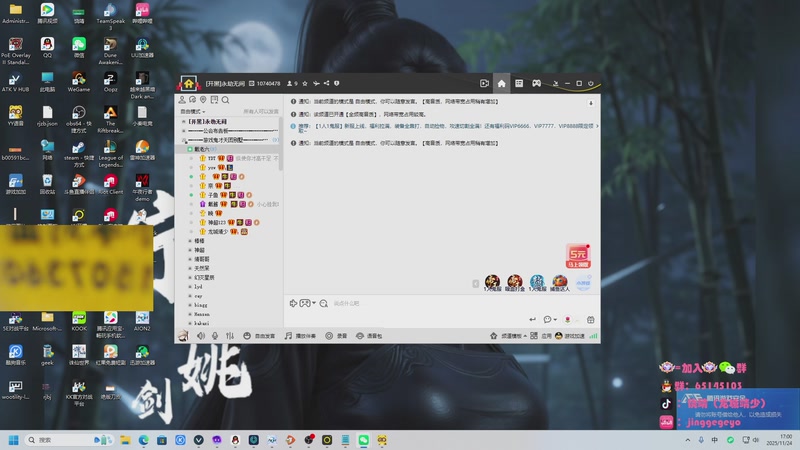The image size is (800, 450).
Task: Click the shield report icon in channel header
Action: (x=337, y=83)
